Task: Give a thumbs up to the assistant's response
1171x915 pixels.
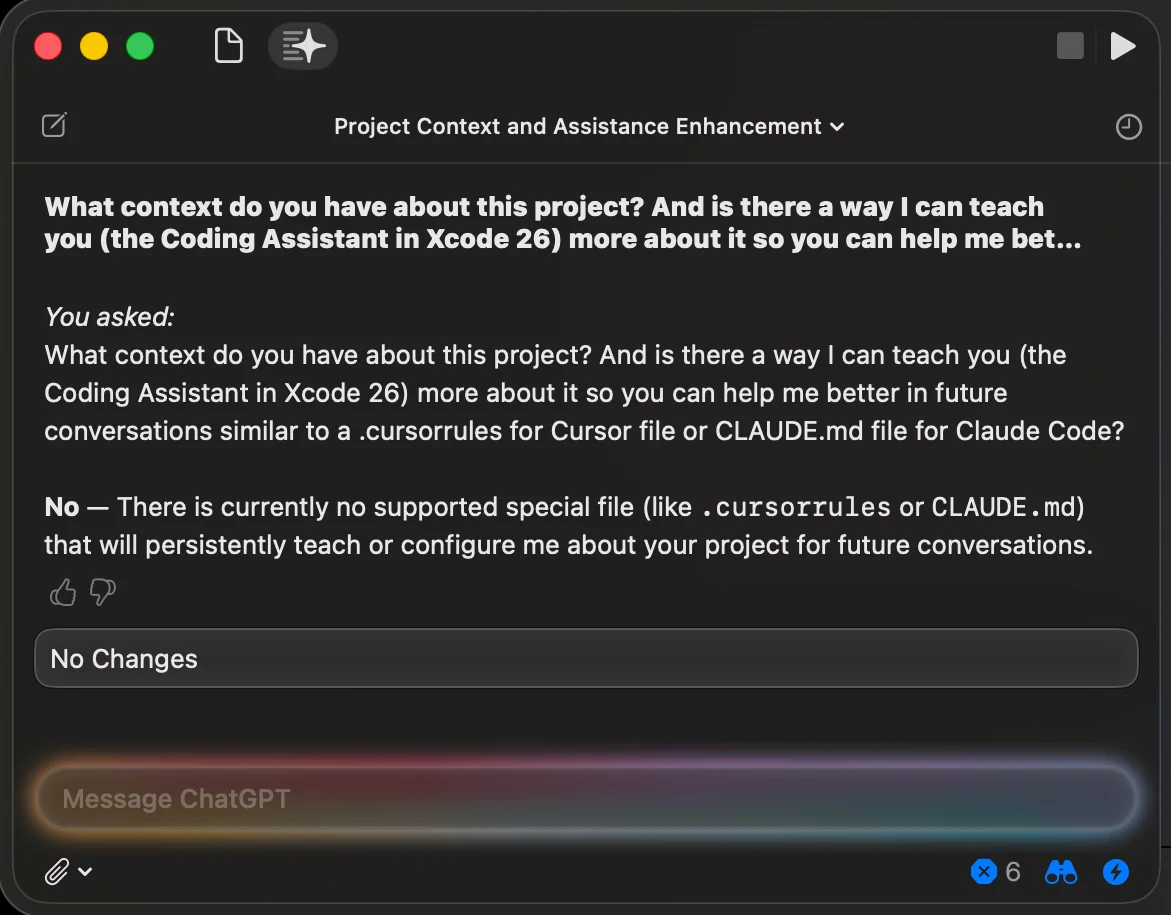Action: 62,592
